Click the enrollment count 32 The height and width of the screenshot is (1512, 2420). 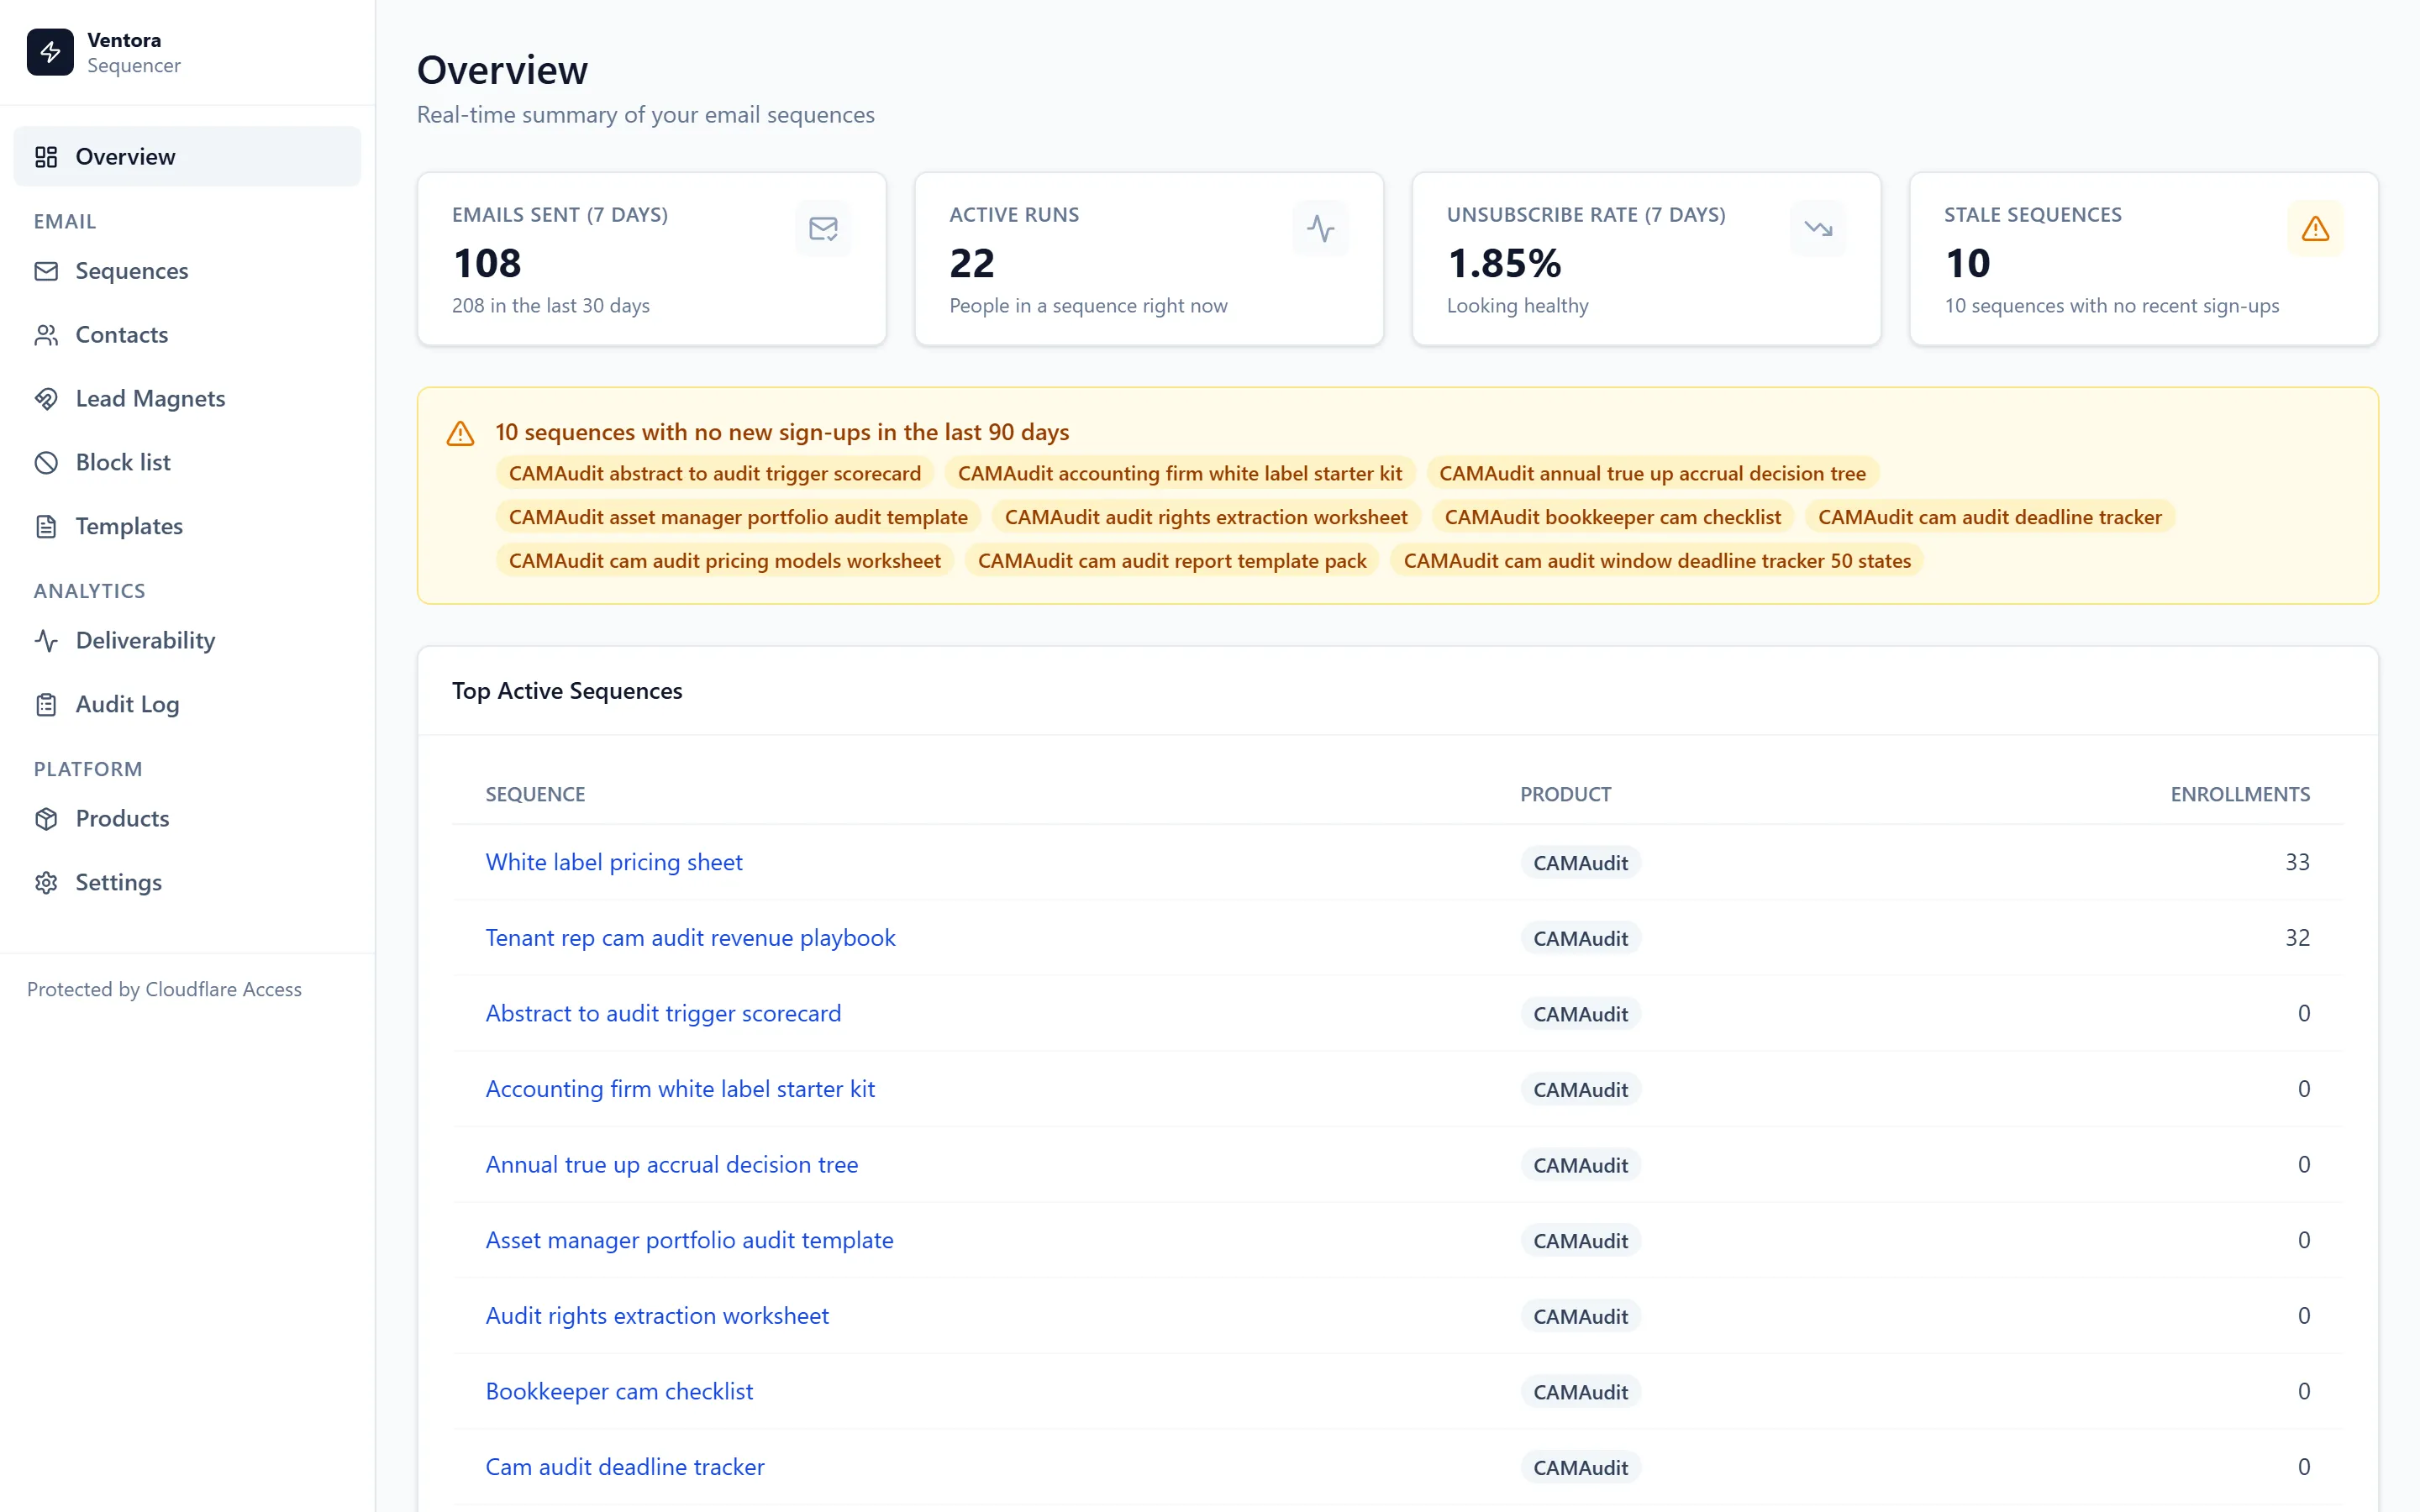2297,938
